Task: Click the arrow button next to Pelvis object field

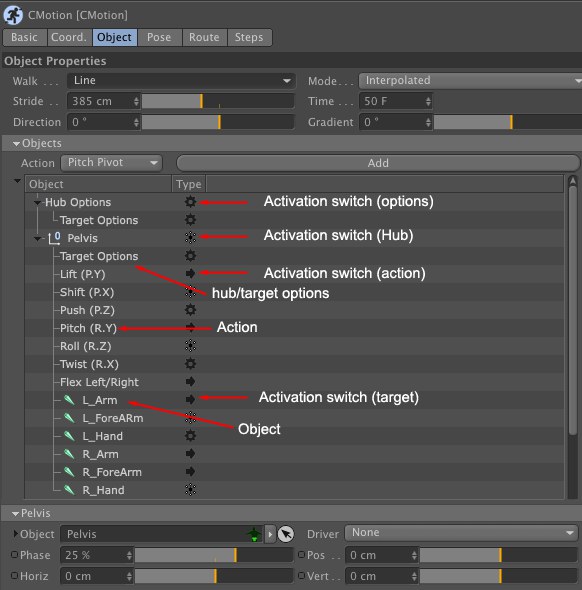Action: pos(270,534)
